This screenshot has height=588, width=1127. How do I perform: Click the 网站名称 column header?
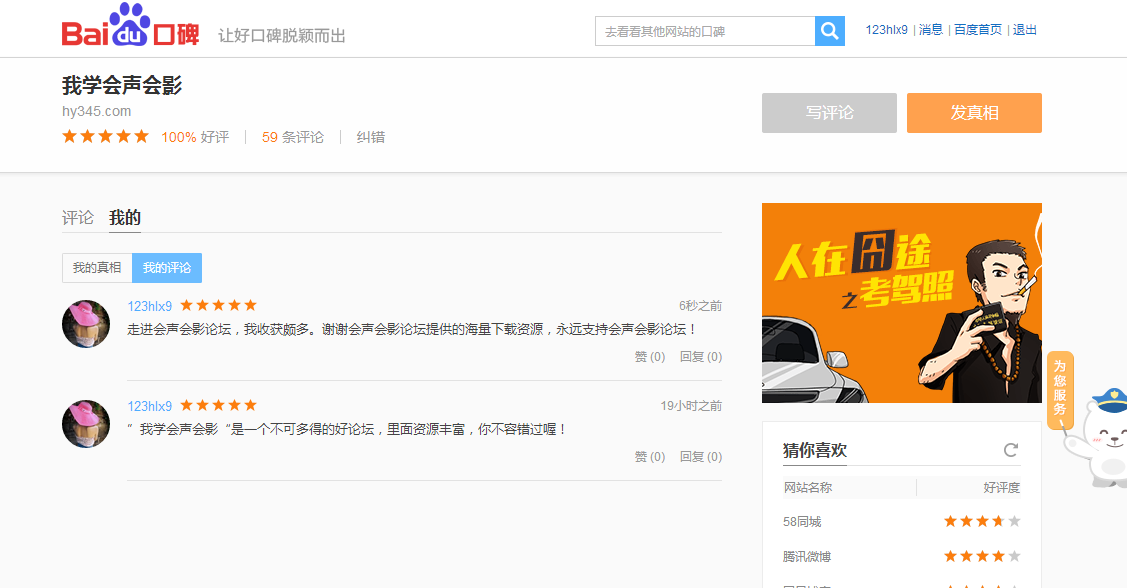click(x=808, y=487)
